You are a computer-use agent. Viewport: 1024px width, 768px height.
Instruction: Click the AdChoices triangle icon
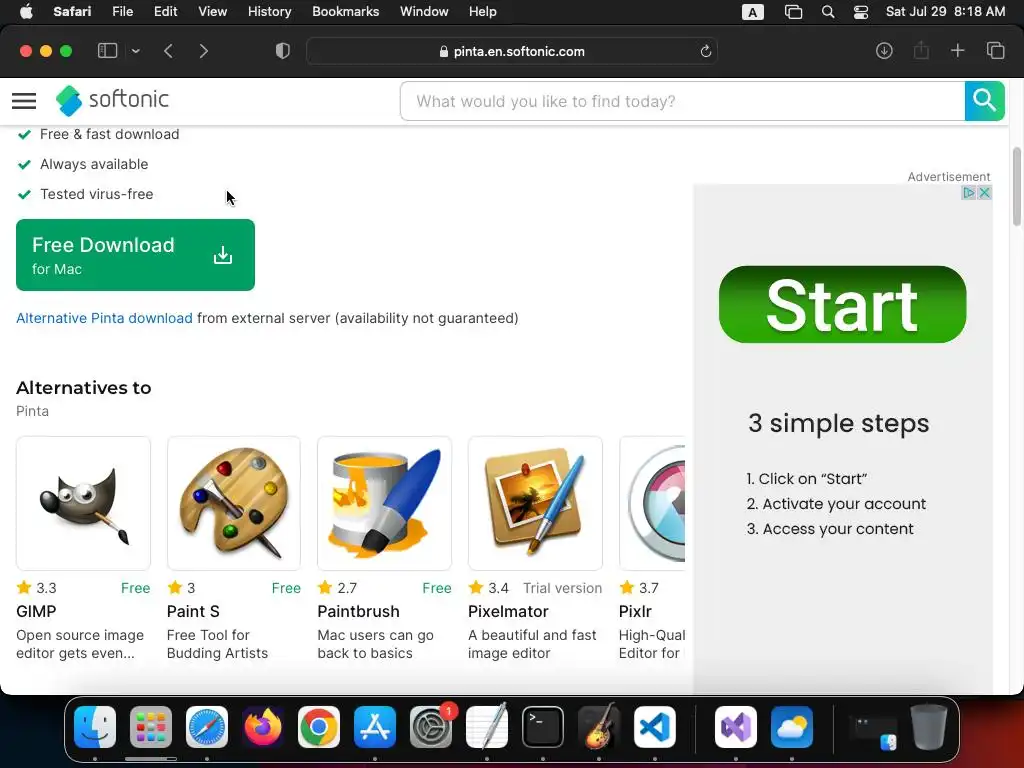pyautogui.click(x=969, y=193)
